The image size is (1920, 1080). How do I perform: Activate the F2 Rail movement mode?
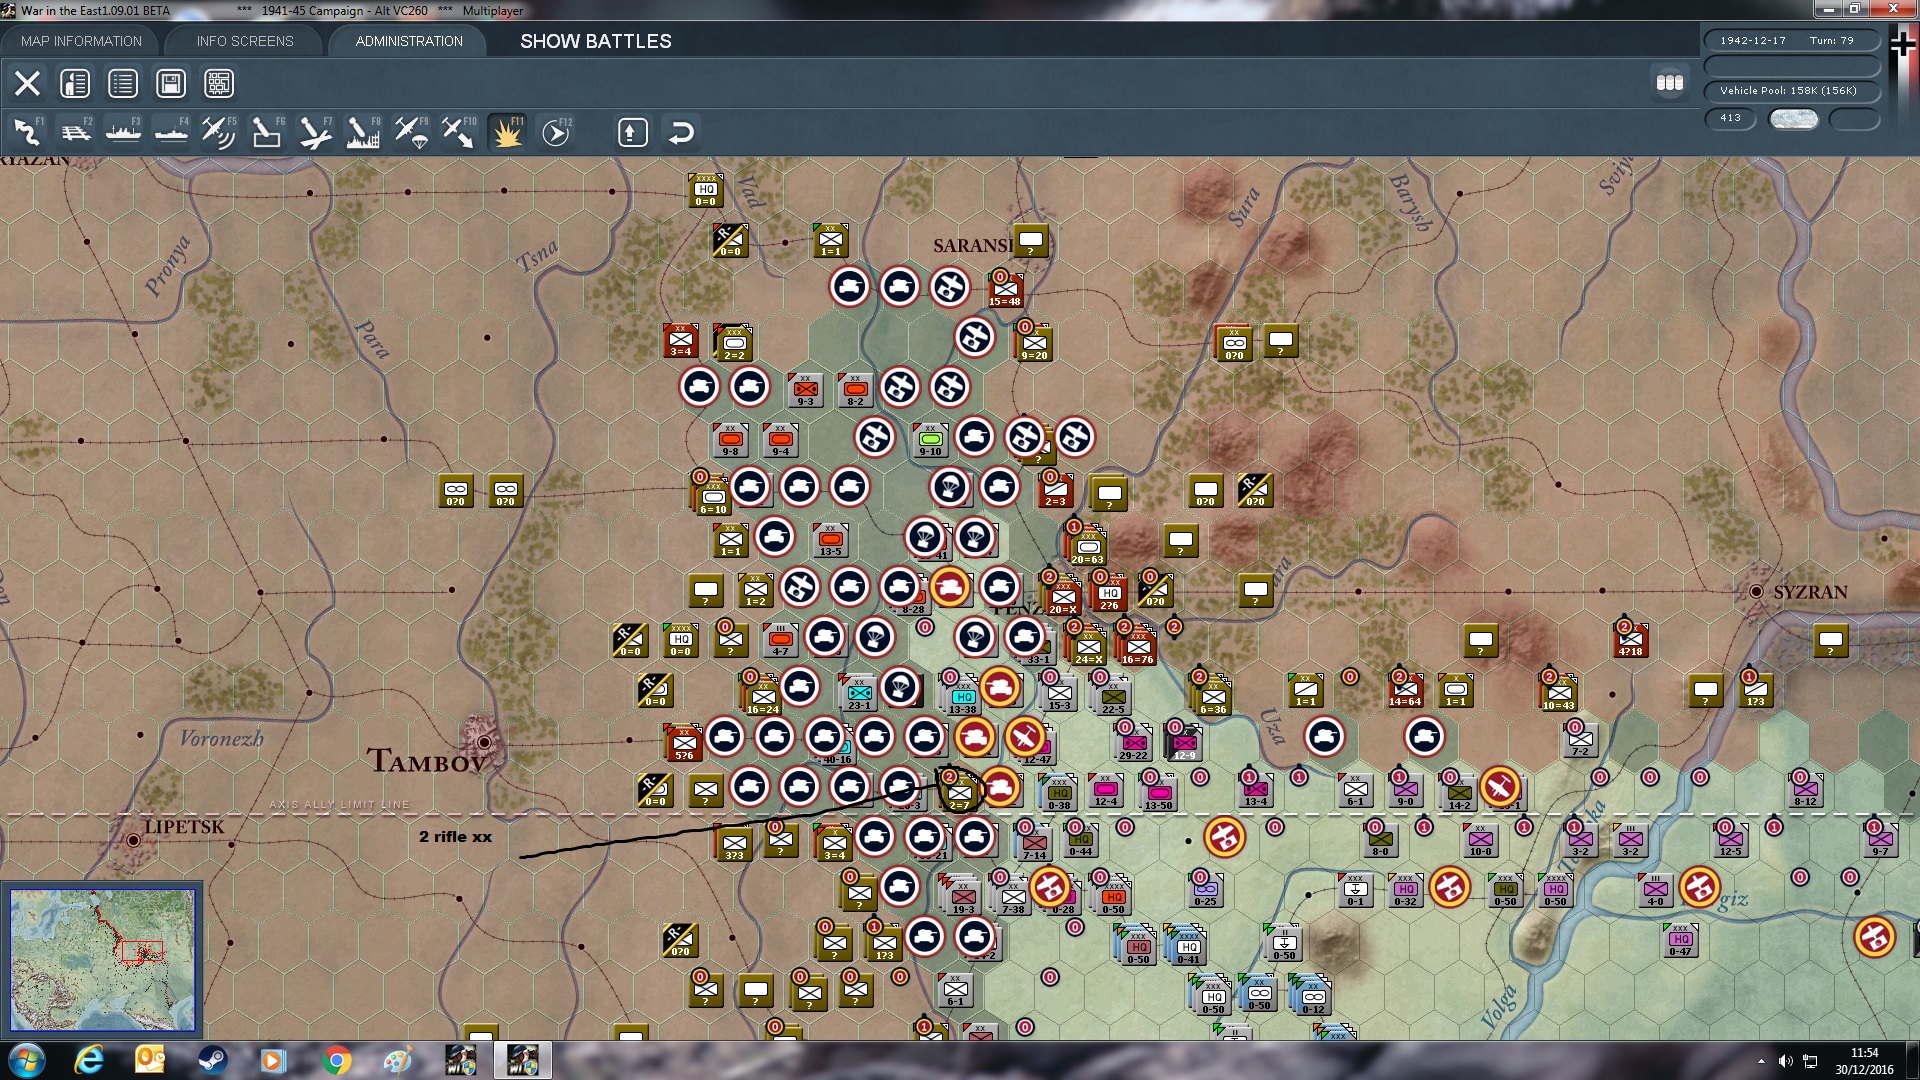[x=75, y=132]
